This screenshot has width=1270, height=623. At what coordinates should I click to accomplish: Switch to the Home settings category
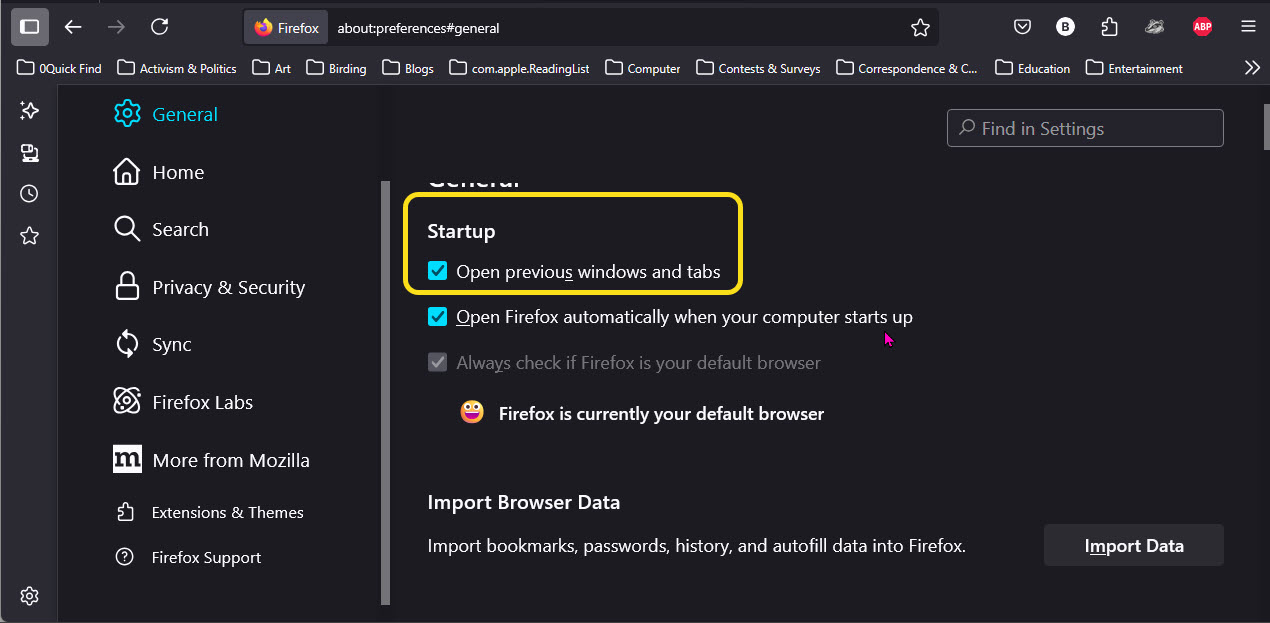click(159, 172)
